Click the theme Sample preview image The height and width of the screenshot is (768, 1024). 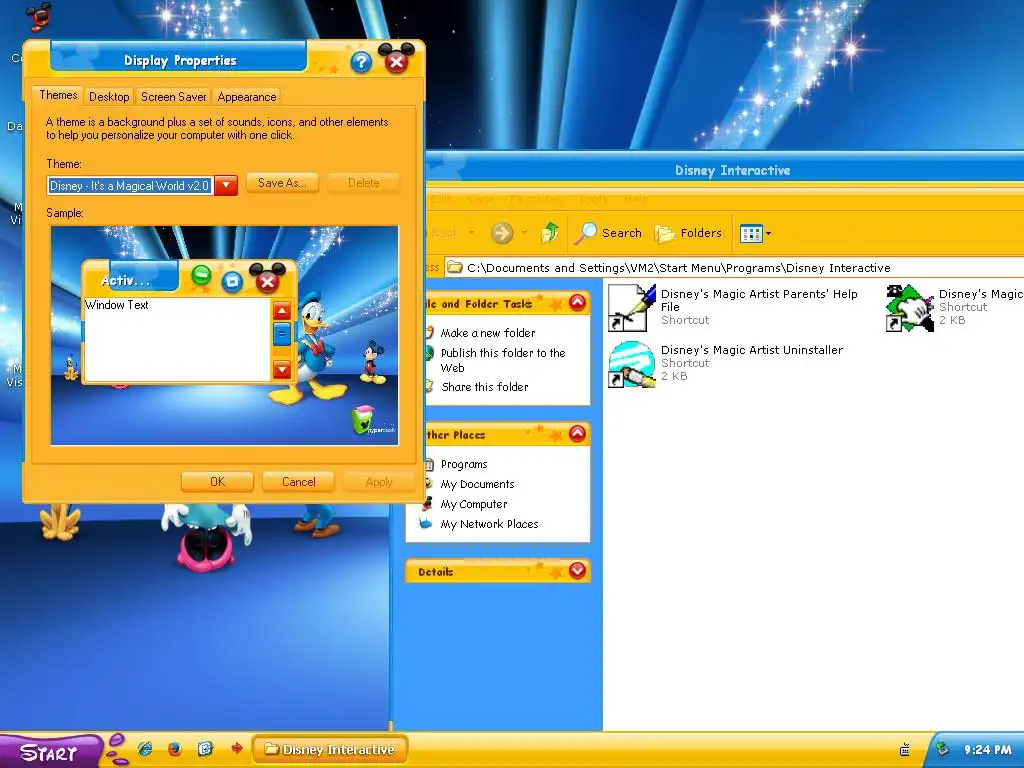[x=225, y=336]
